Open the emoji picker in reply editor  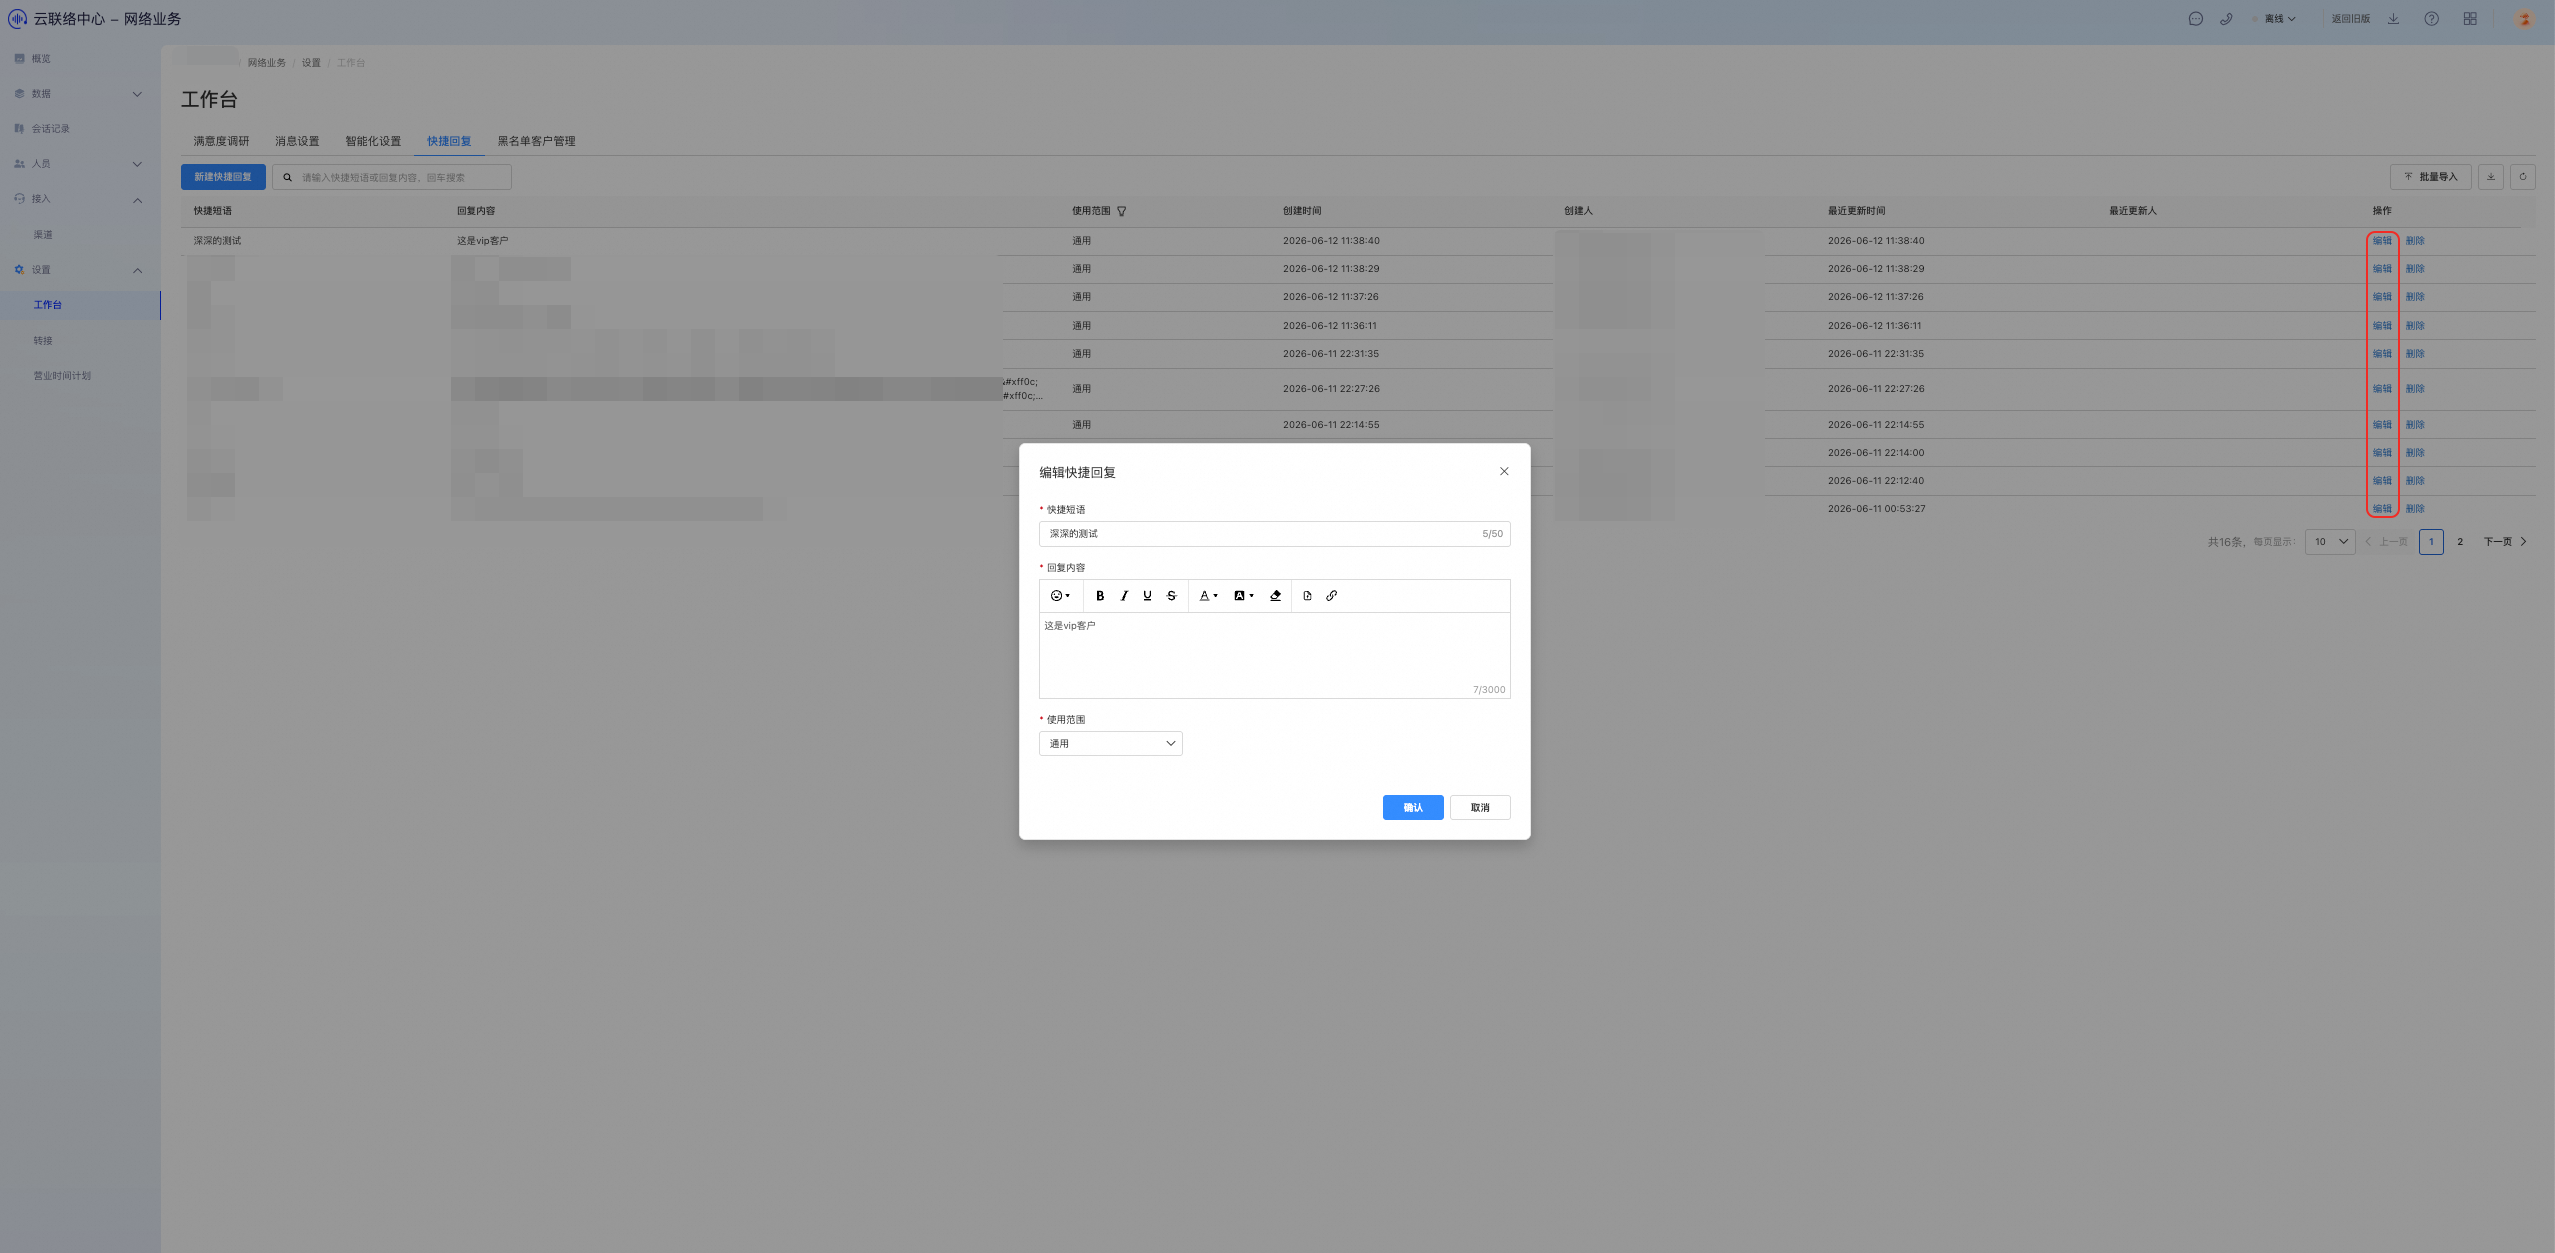(x=1060, y=596)
